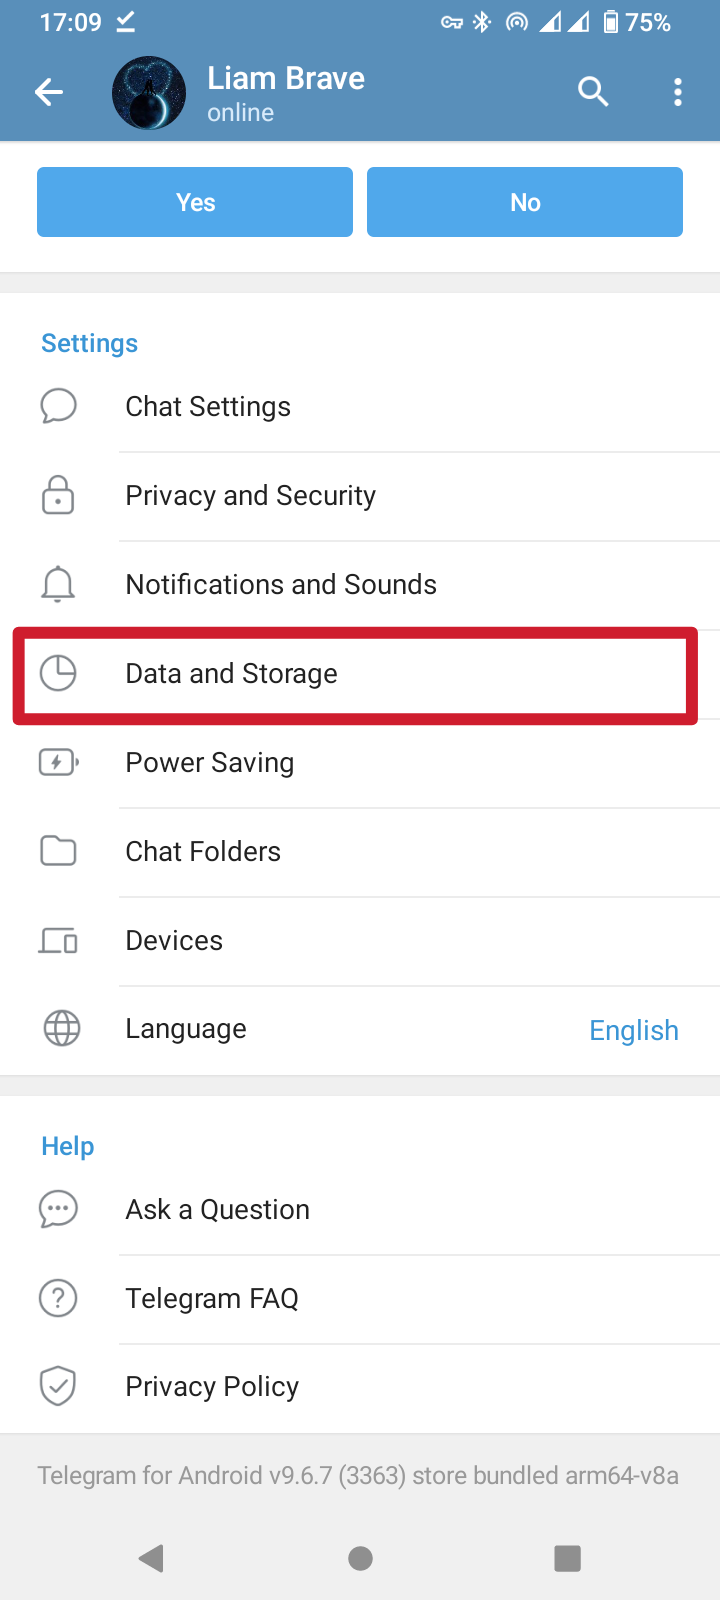Tap the search magnifier icon
The image size is (720, 1600).
point(593,92)
